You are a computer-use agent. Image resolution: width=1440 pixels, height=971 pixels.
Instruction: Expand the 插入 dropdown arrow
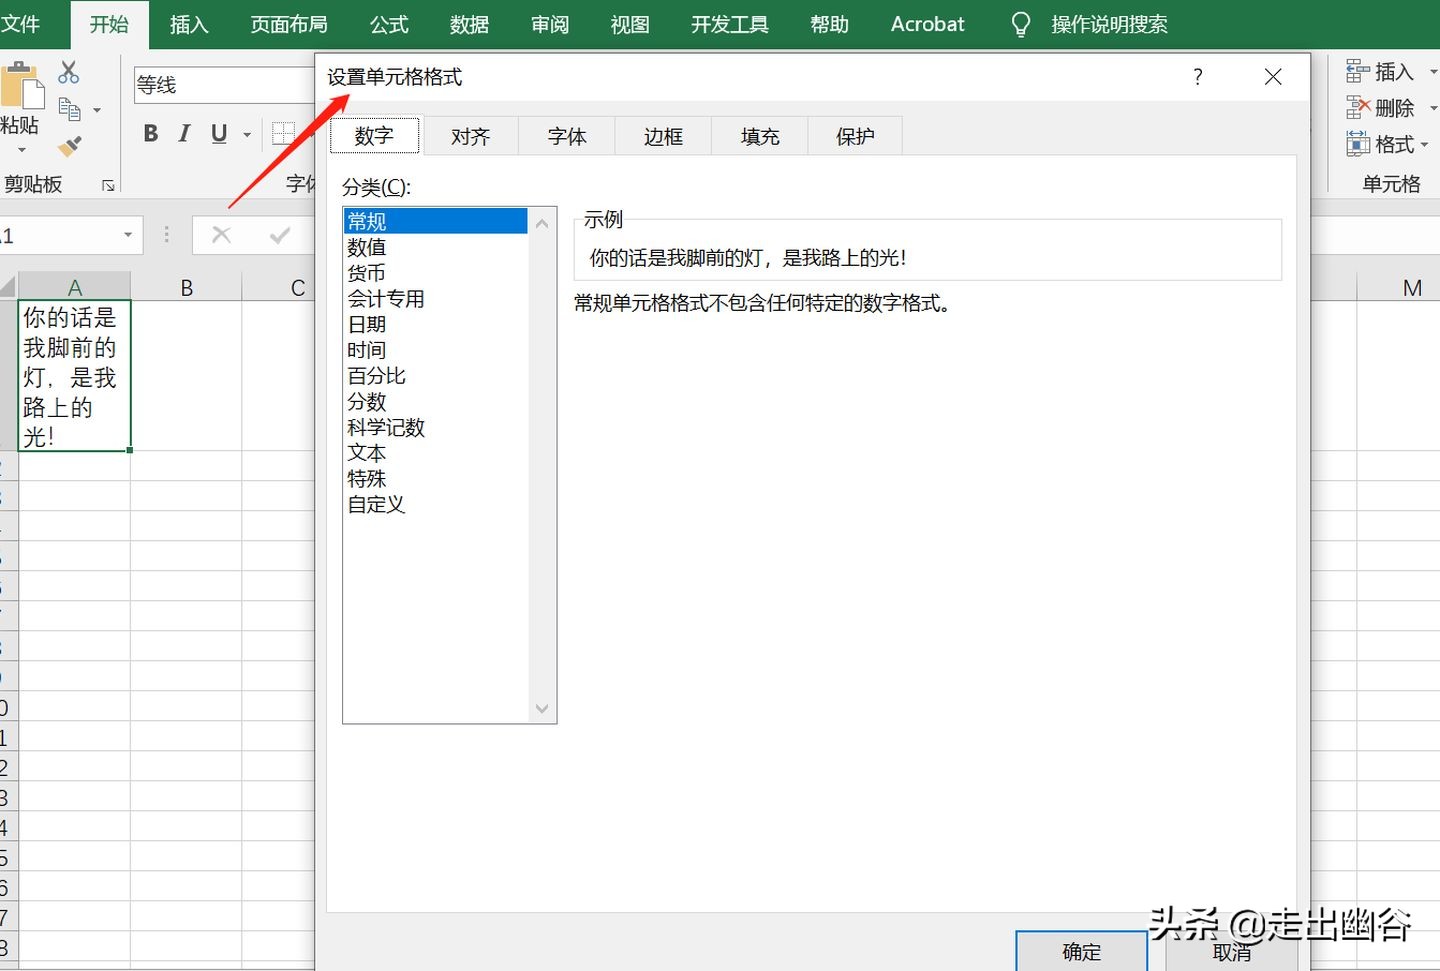tap(1433, 72)
